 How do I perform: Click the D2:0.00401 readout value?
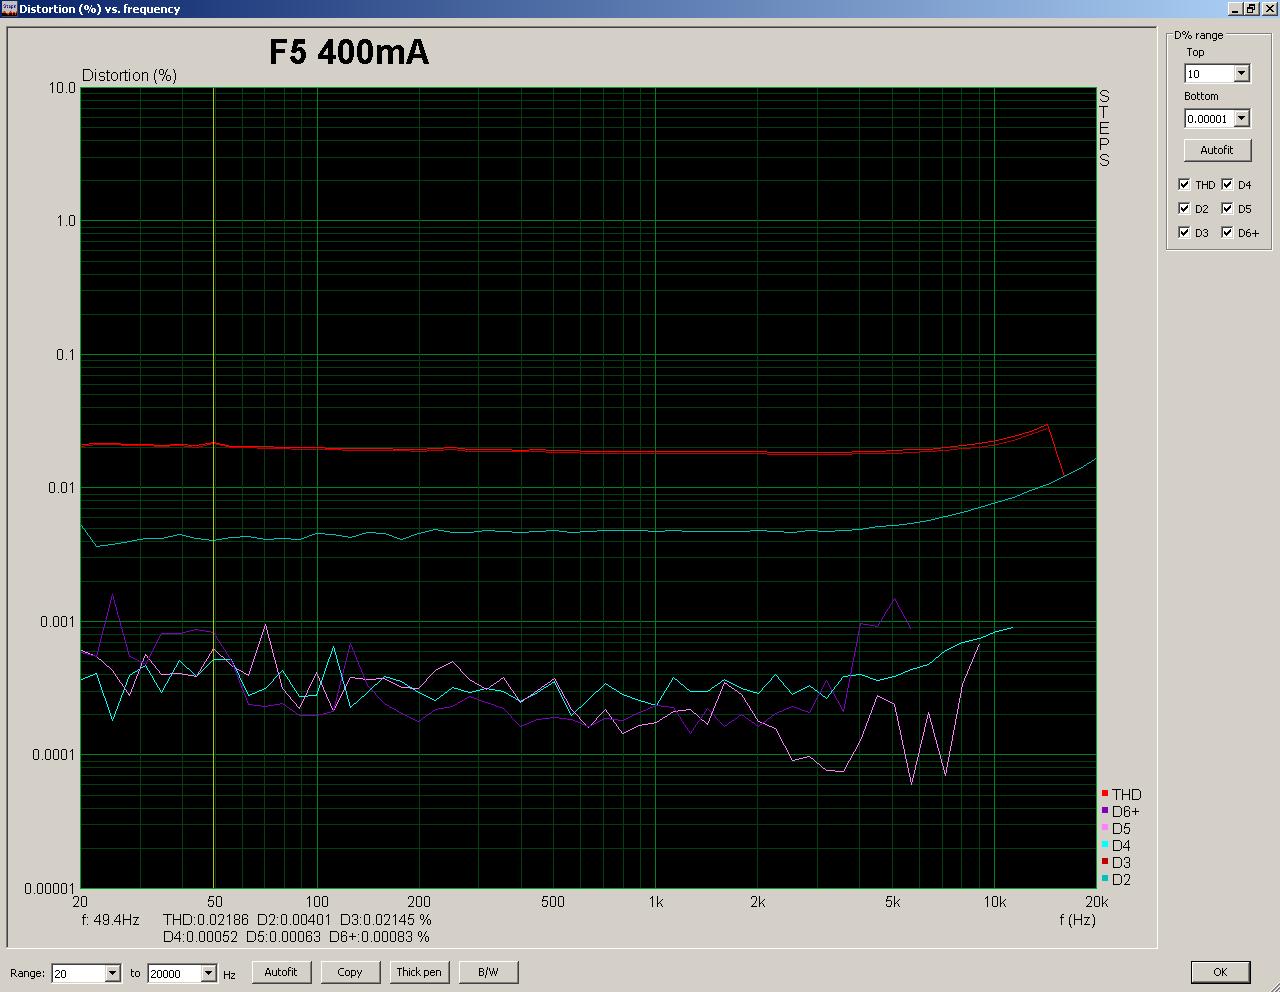click(x=295, y=919)
